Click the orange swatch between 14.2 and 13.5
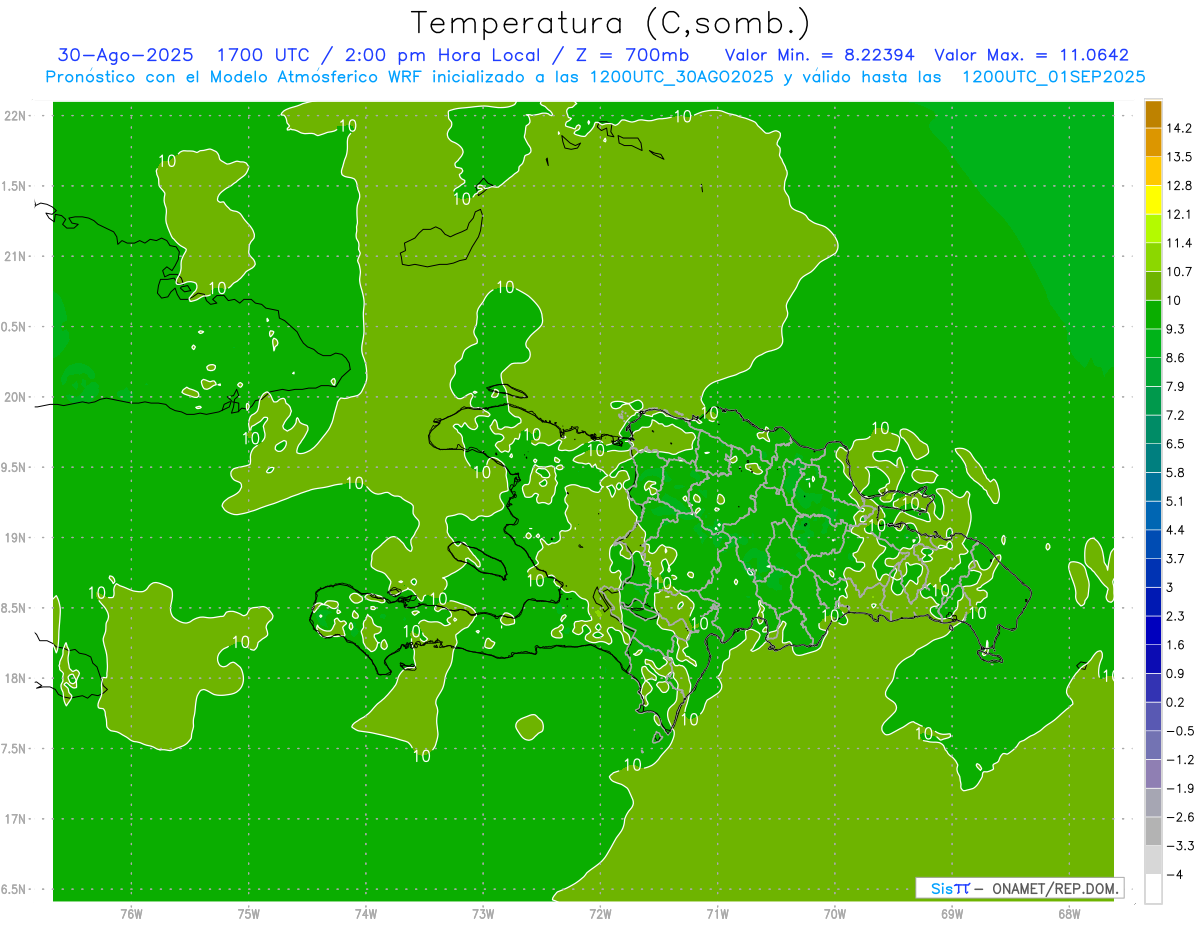Image resolution: width=1200 pixels, height=927 pixels. [x=1153, y=143]
